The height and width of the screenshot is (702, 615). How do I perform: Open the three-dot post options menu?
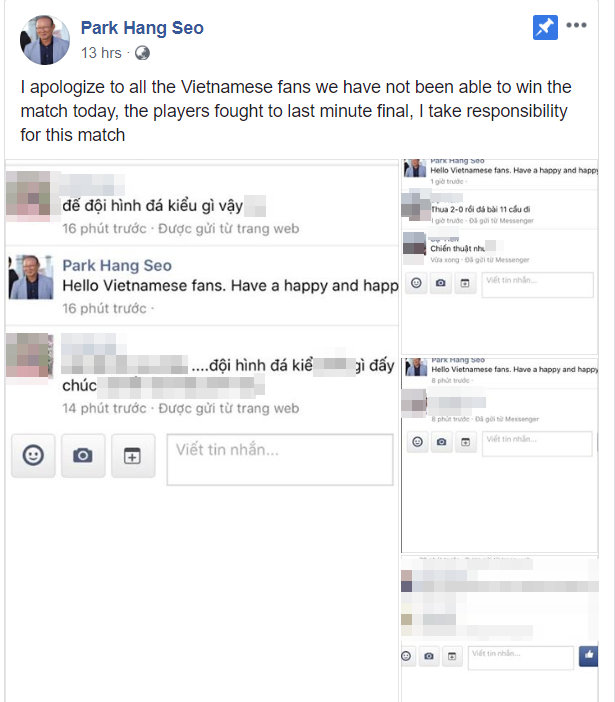coord(576,25)
